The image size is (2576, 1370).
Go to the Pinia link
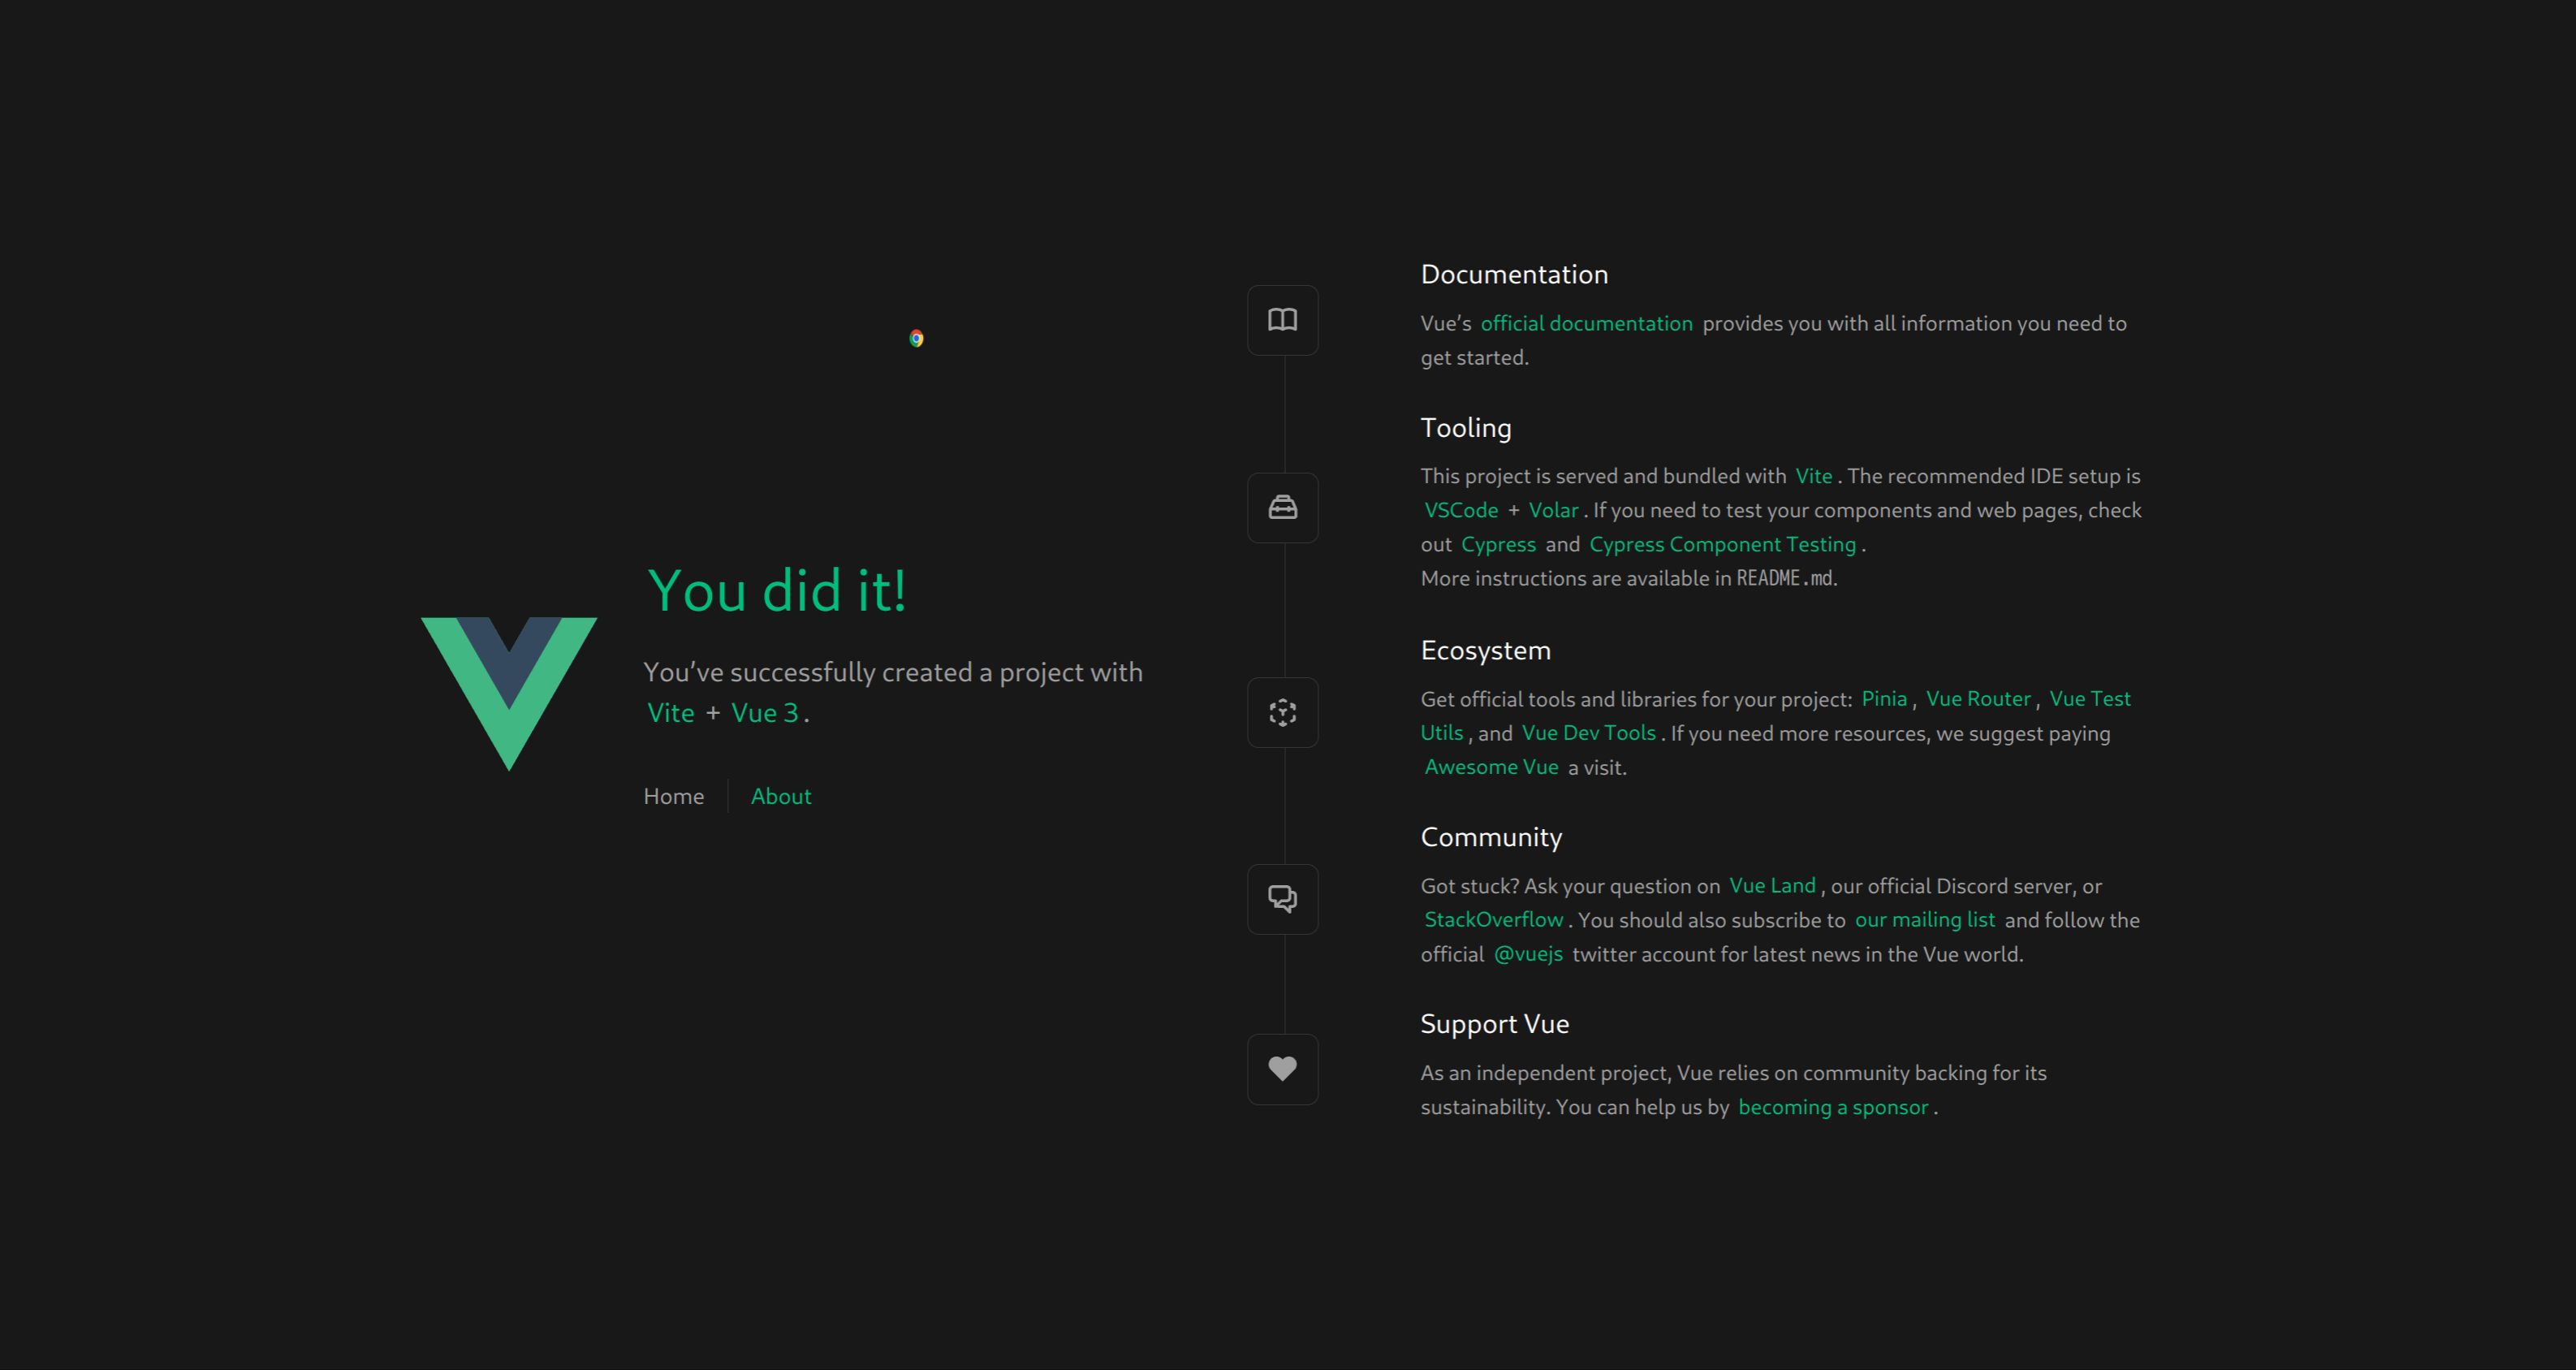[1884, 699]
